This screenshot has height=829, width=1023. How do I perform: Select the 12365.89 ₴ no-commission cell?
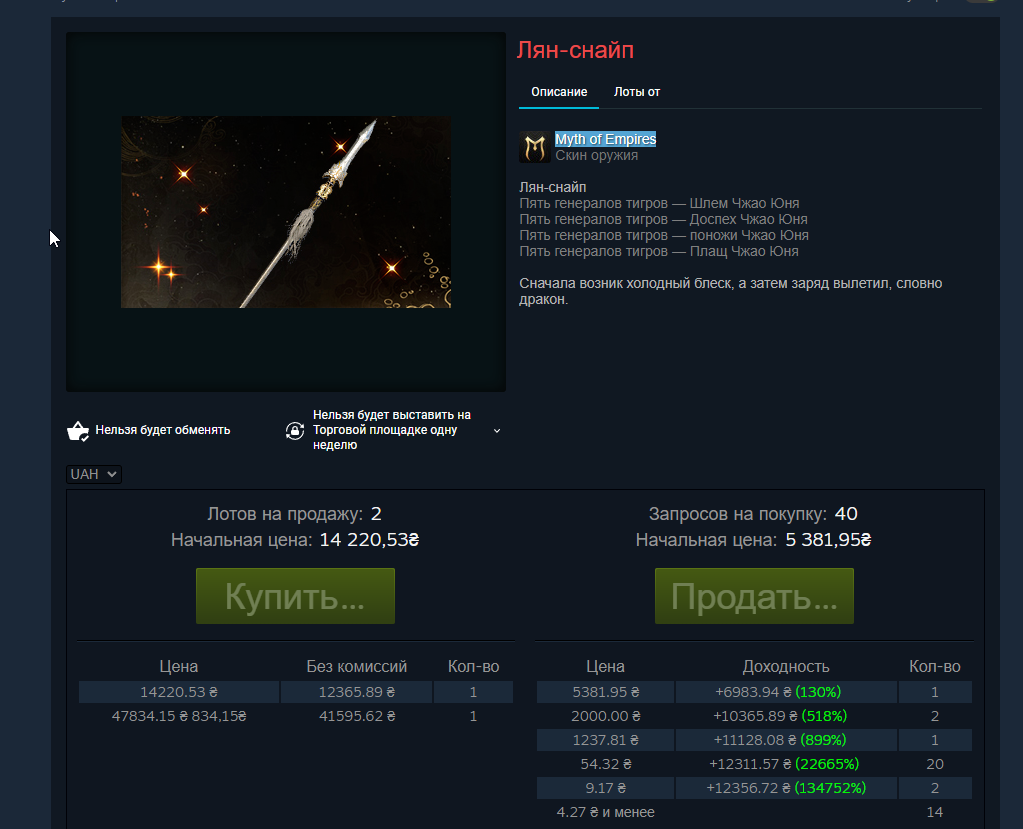tap(357, 692)
